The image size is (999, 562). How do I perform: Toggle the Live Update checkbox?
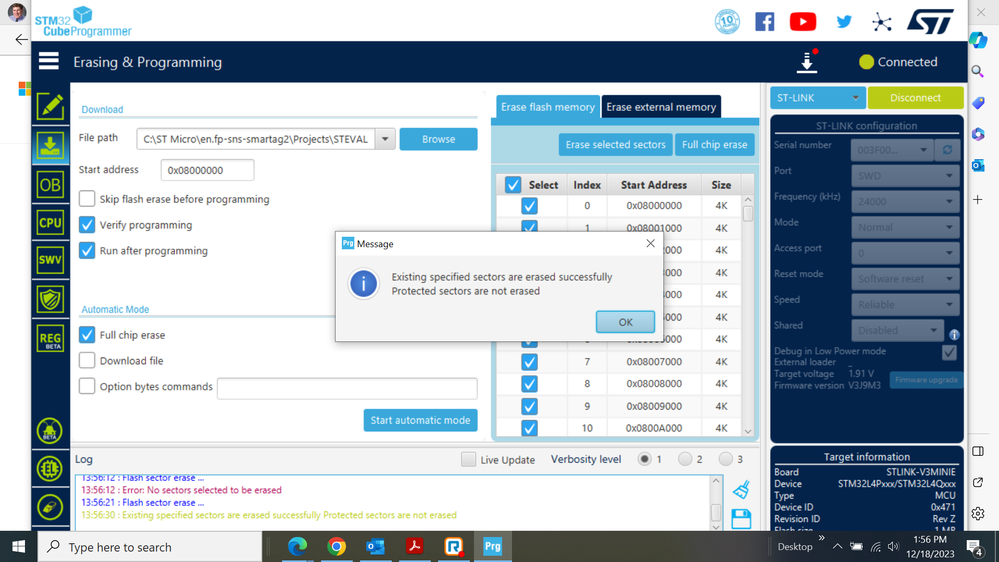point(468,459)
